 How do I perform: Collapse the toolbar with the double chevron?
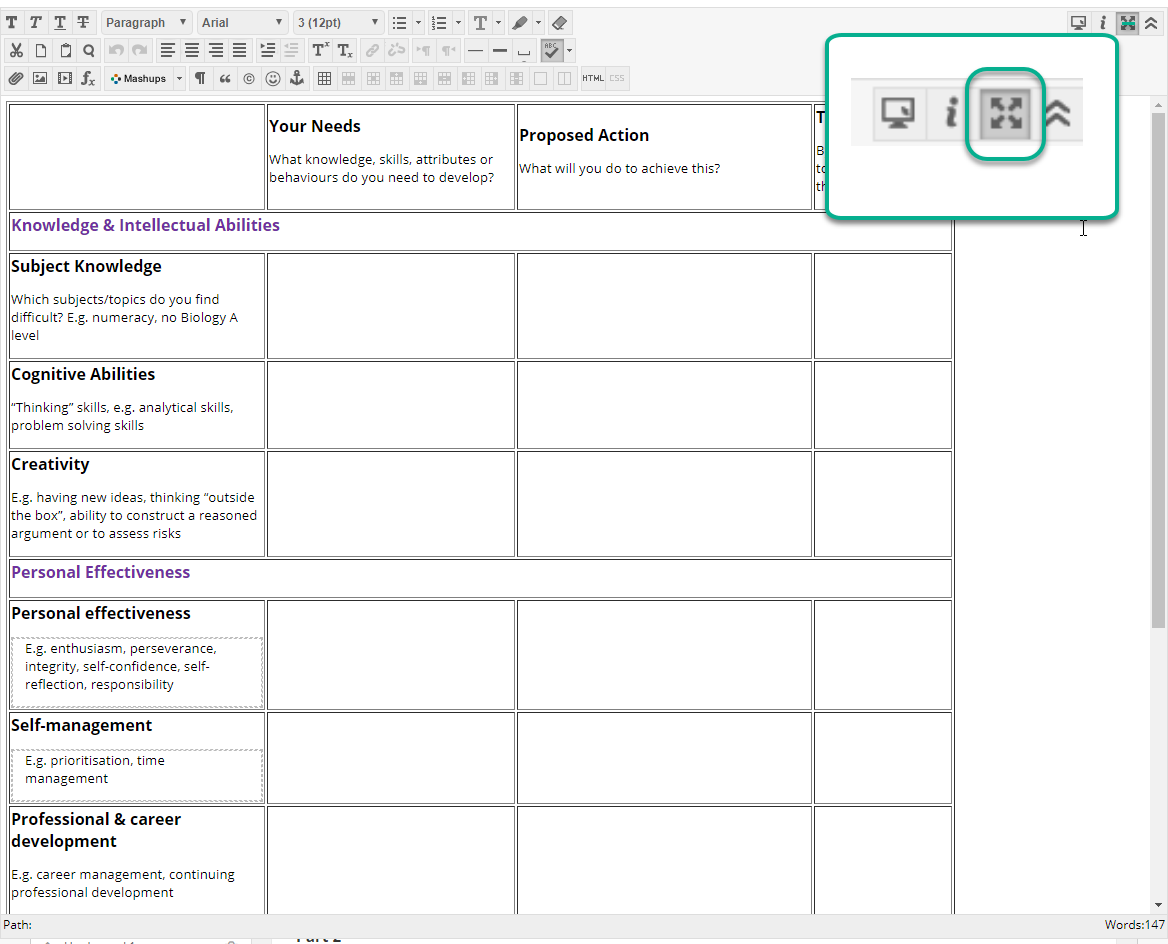pos(1151,23)
